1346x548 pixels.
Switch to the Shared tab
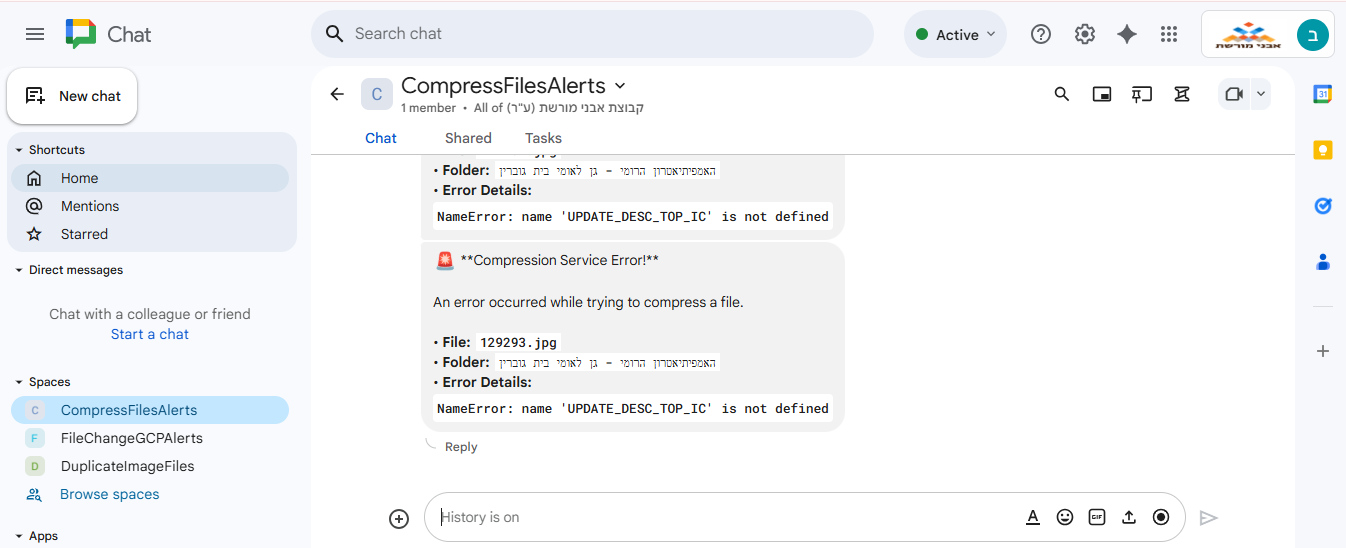pyautogui.click(x=468, y=138)
